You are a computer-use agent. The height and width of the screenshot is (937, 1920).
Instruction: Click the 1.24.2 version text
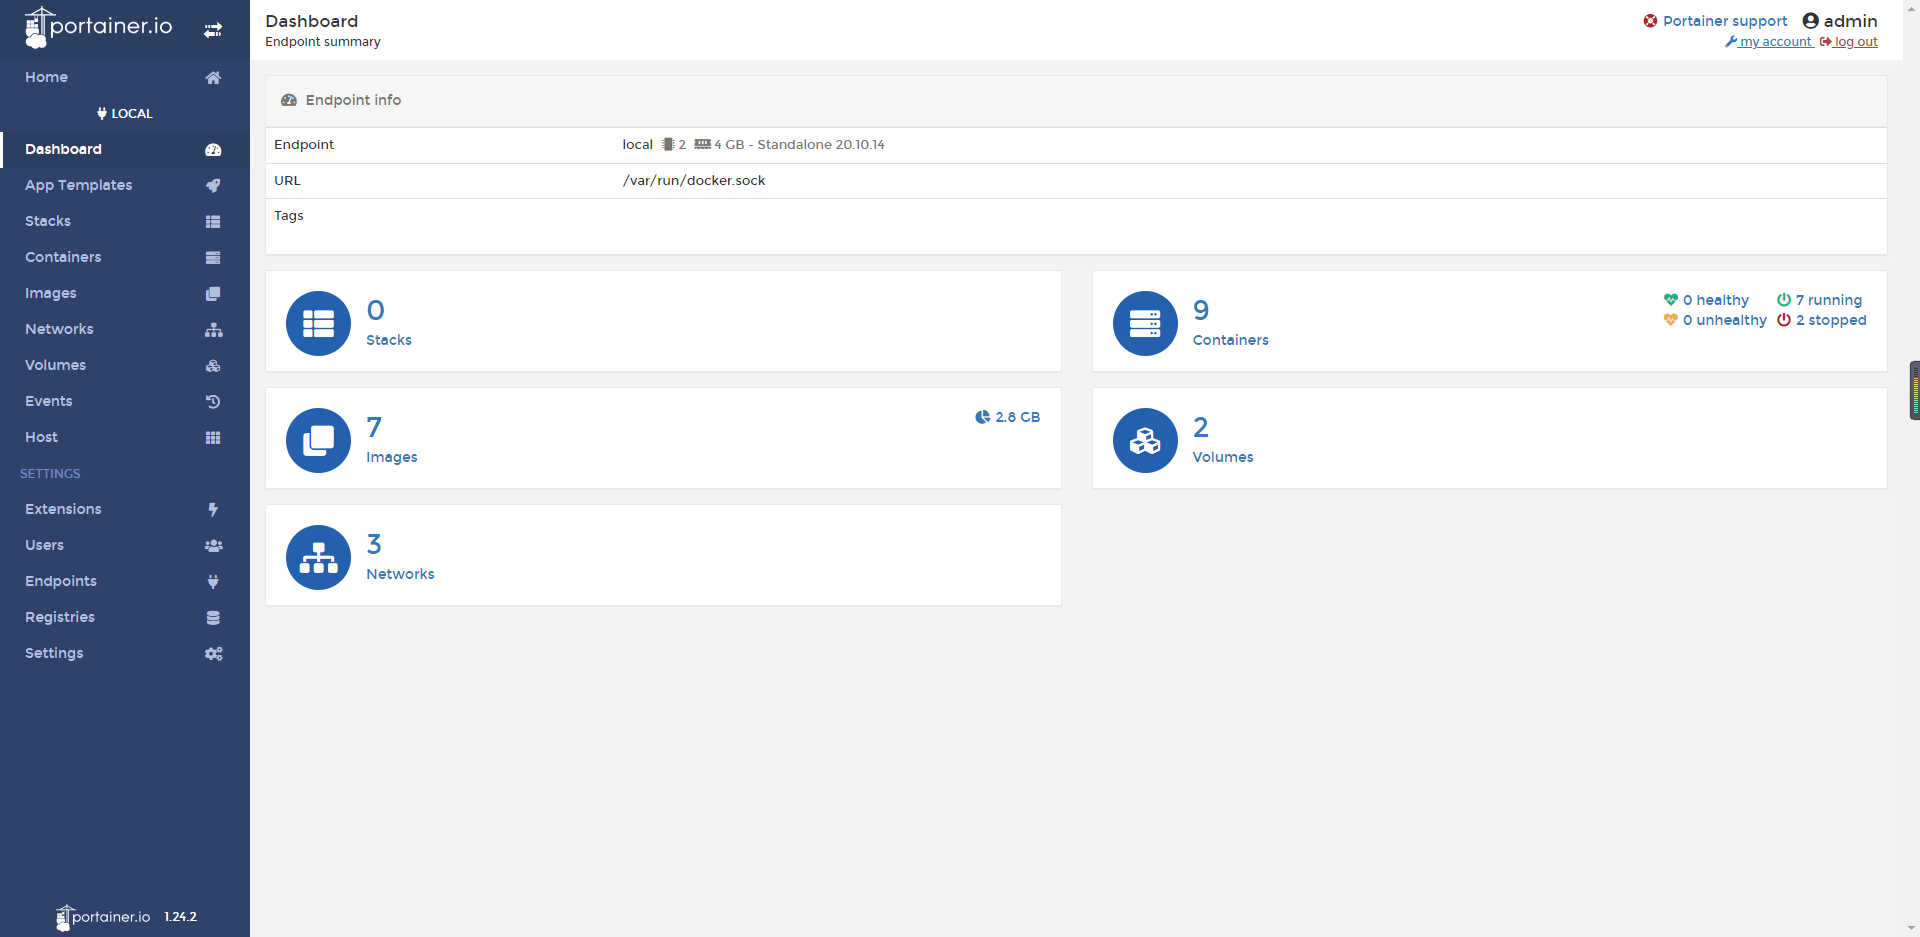click(181, 917)
